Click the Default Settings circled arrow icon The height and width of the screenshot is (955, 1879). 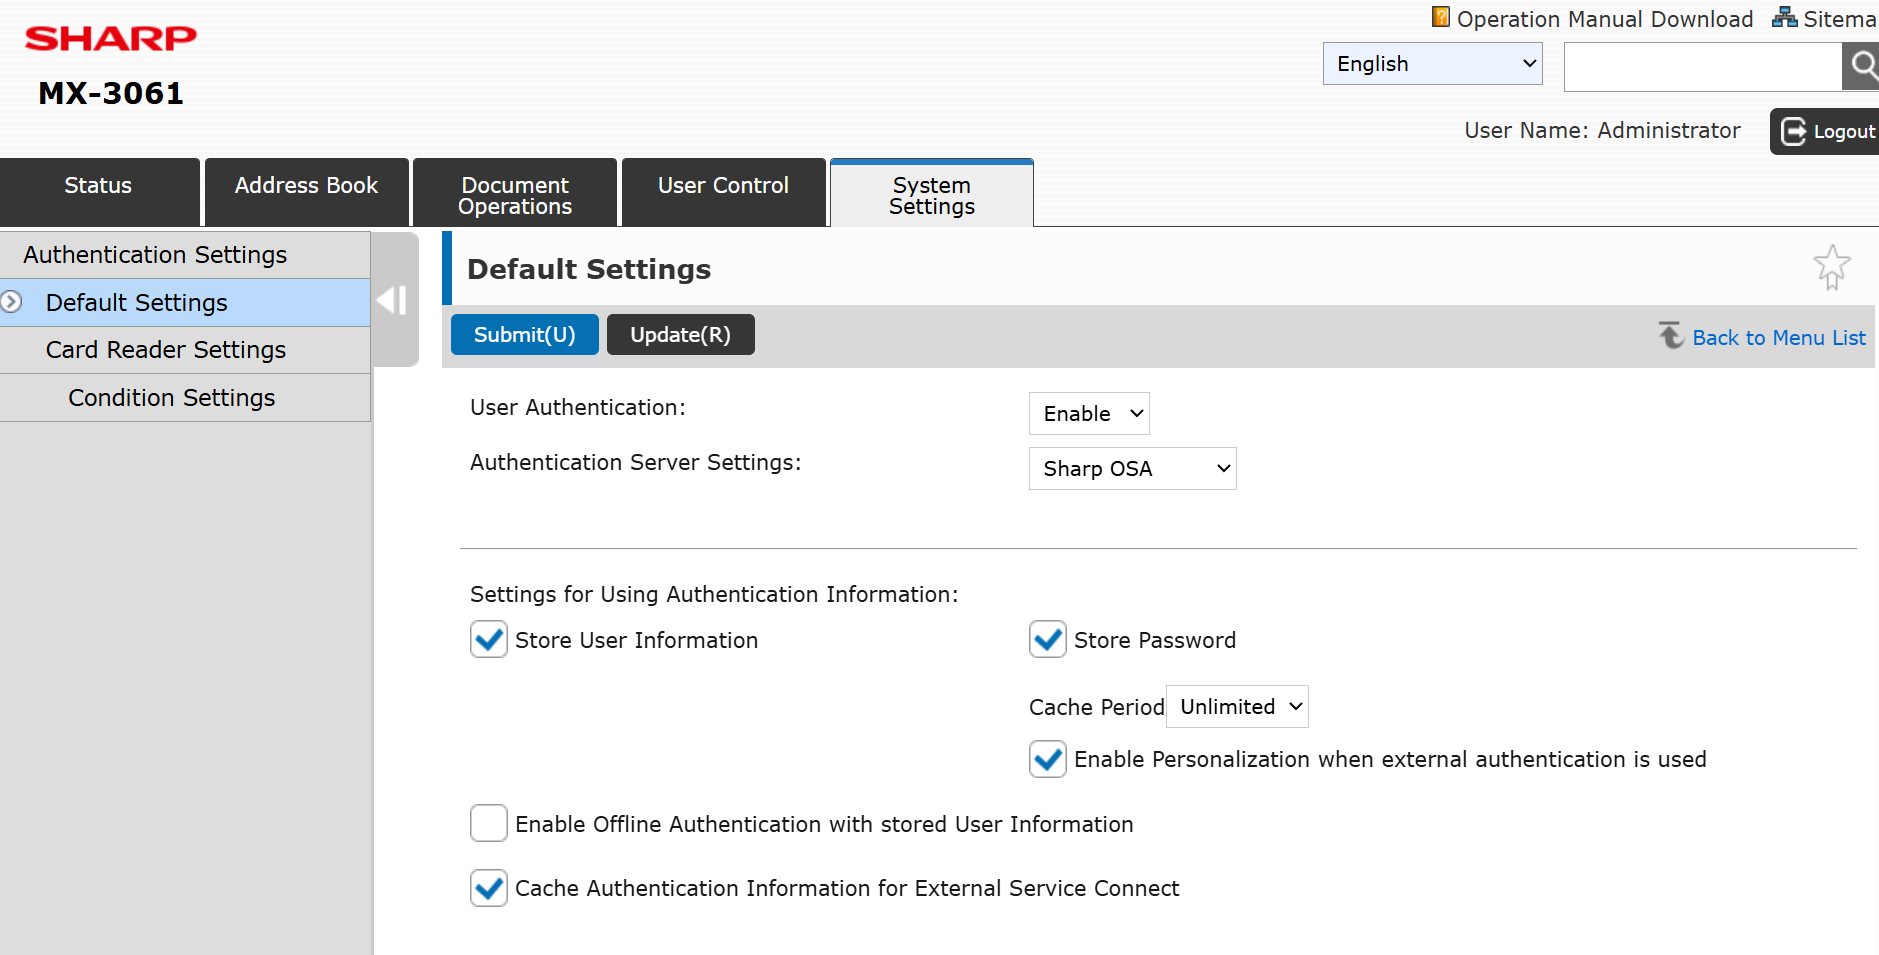pyautogui.click(x=12, y=302)
